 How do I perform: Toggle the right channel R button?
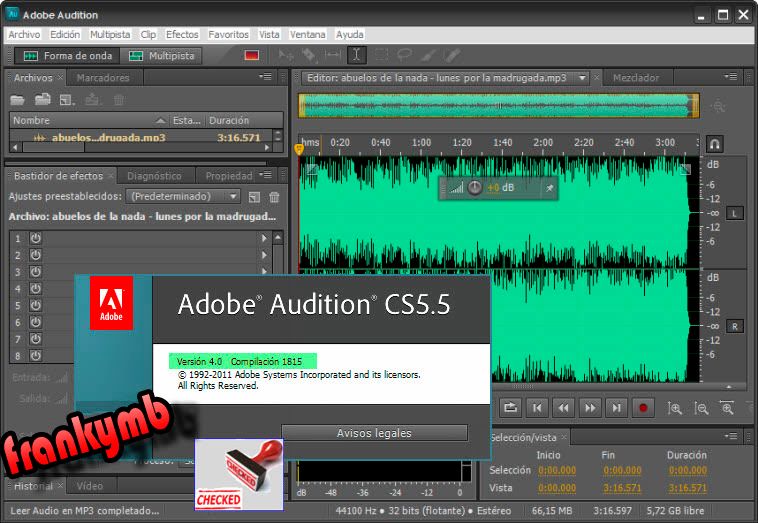click(734, 326)
